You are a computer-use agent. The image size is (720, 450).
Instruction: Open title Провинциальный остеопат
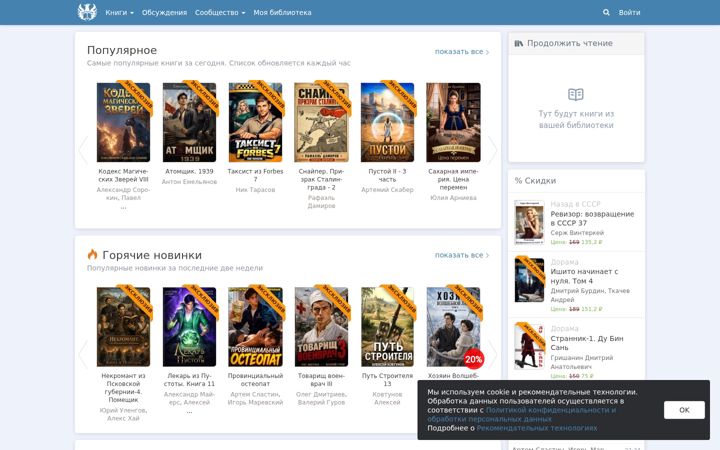tap(255, 380)
